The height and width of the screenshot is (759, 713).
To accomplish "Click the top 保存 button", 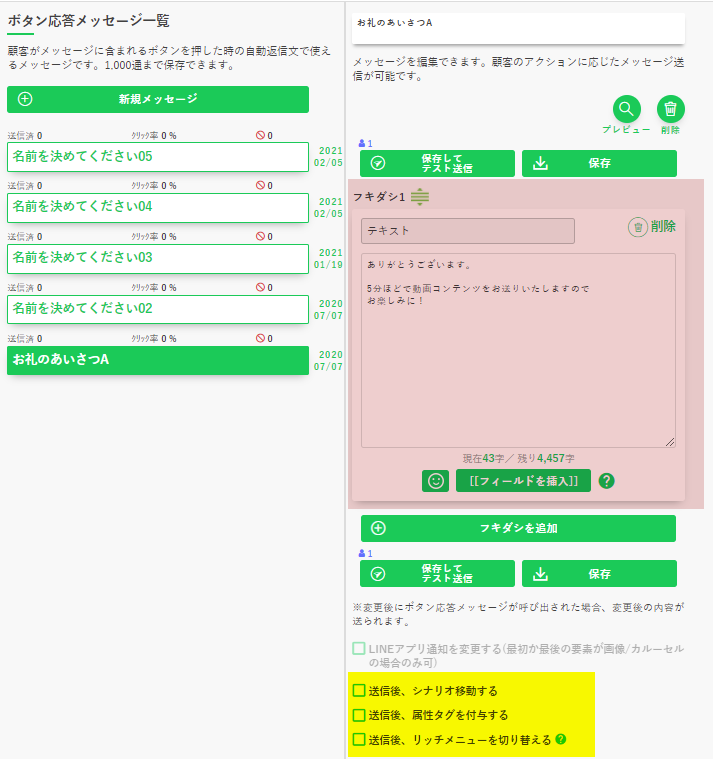I will pyautogui.click(x=598, y=163).
